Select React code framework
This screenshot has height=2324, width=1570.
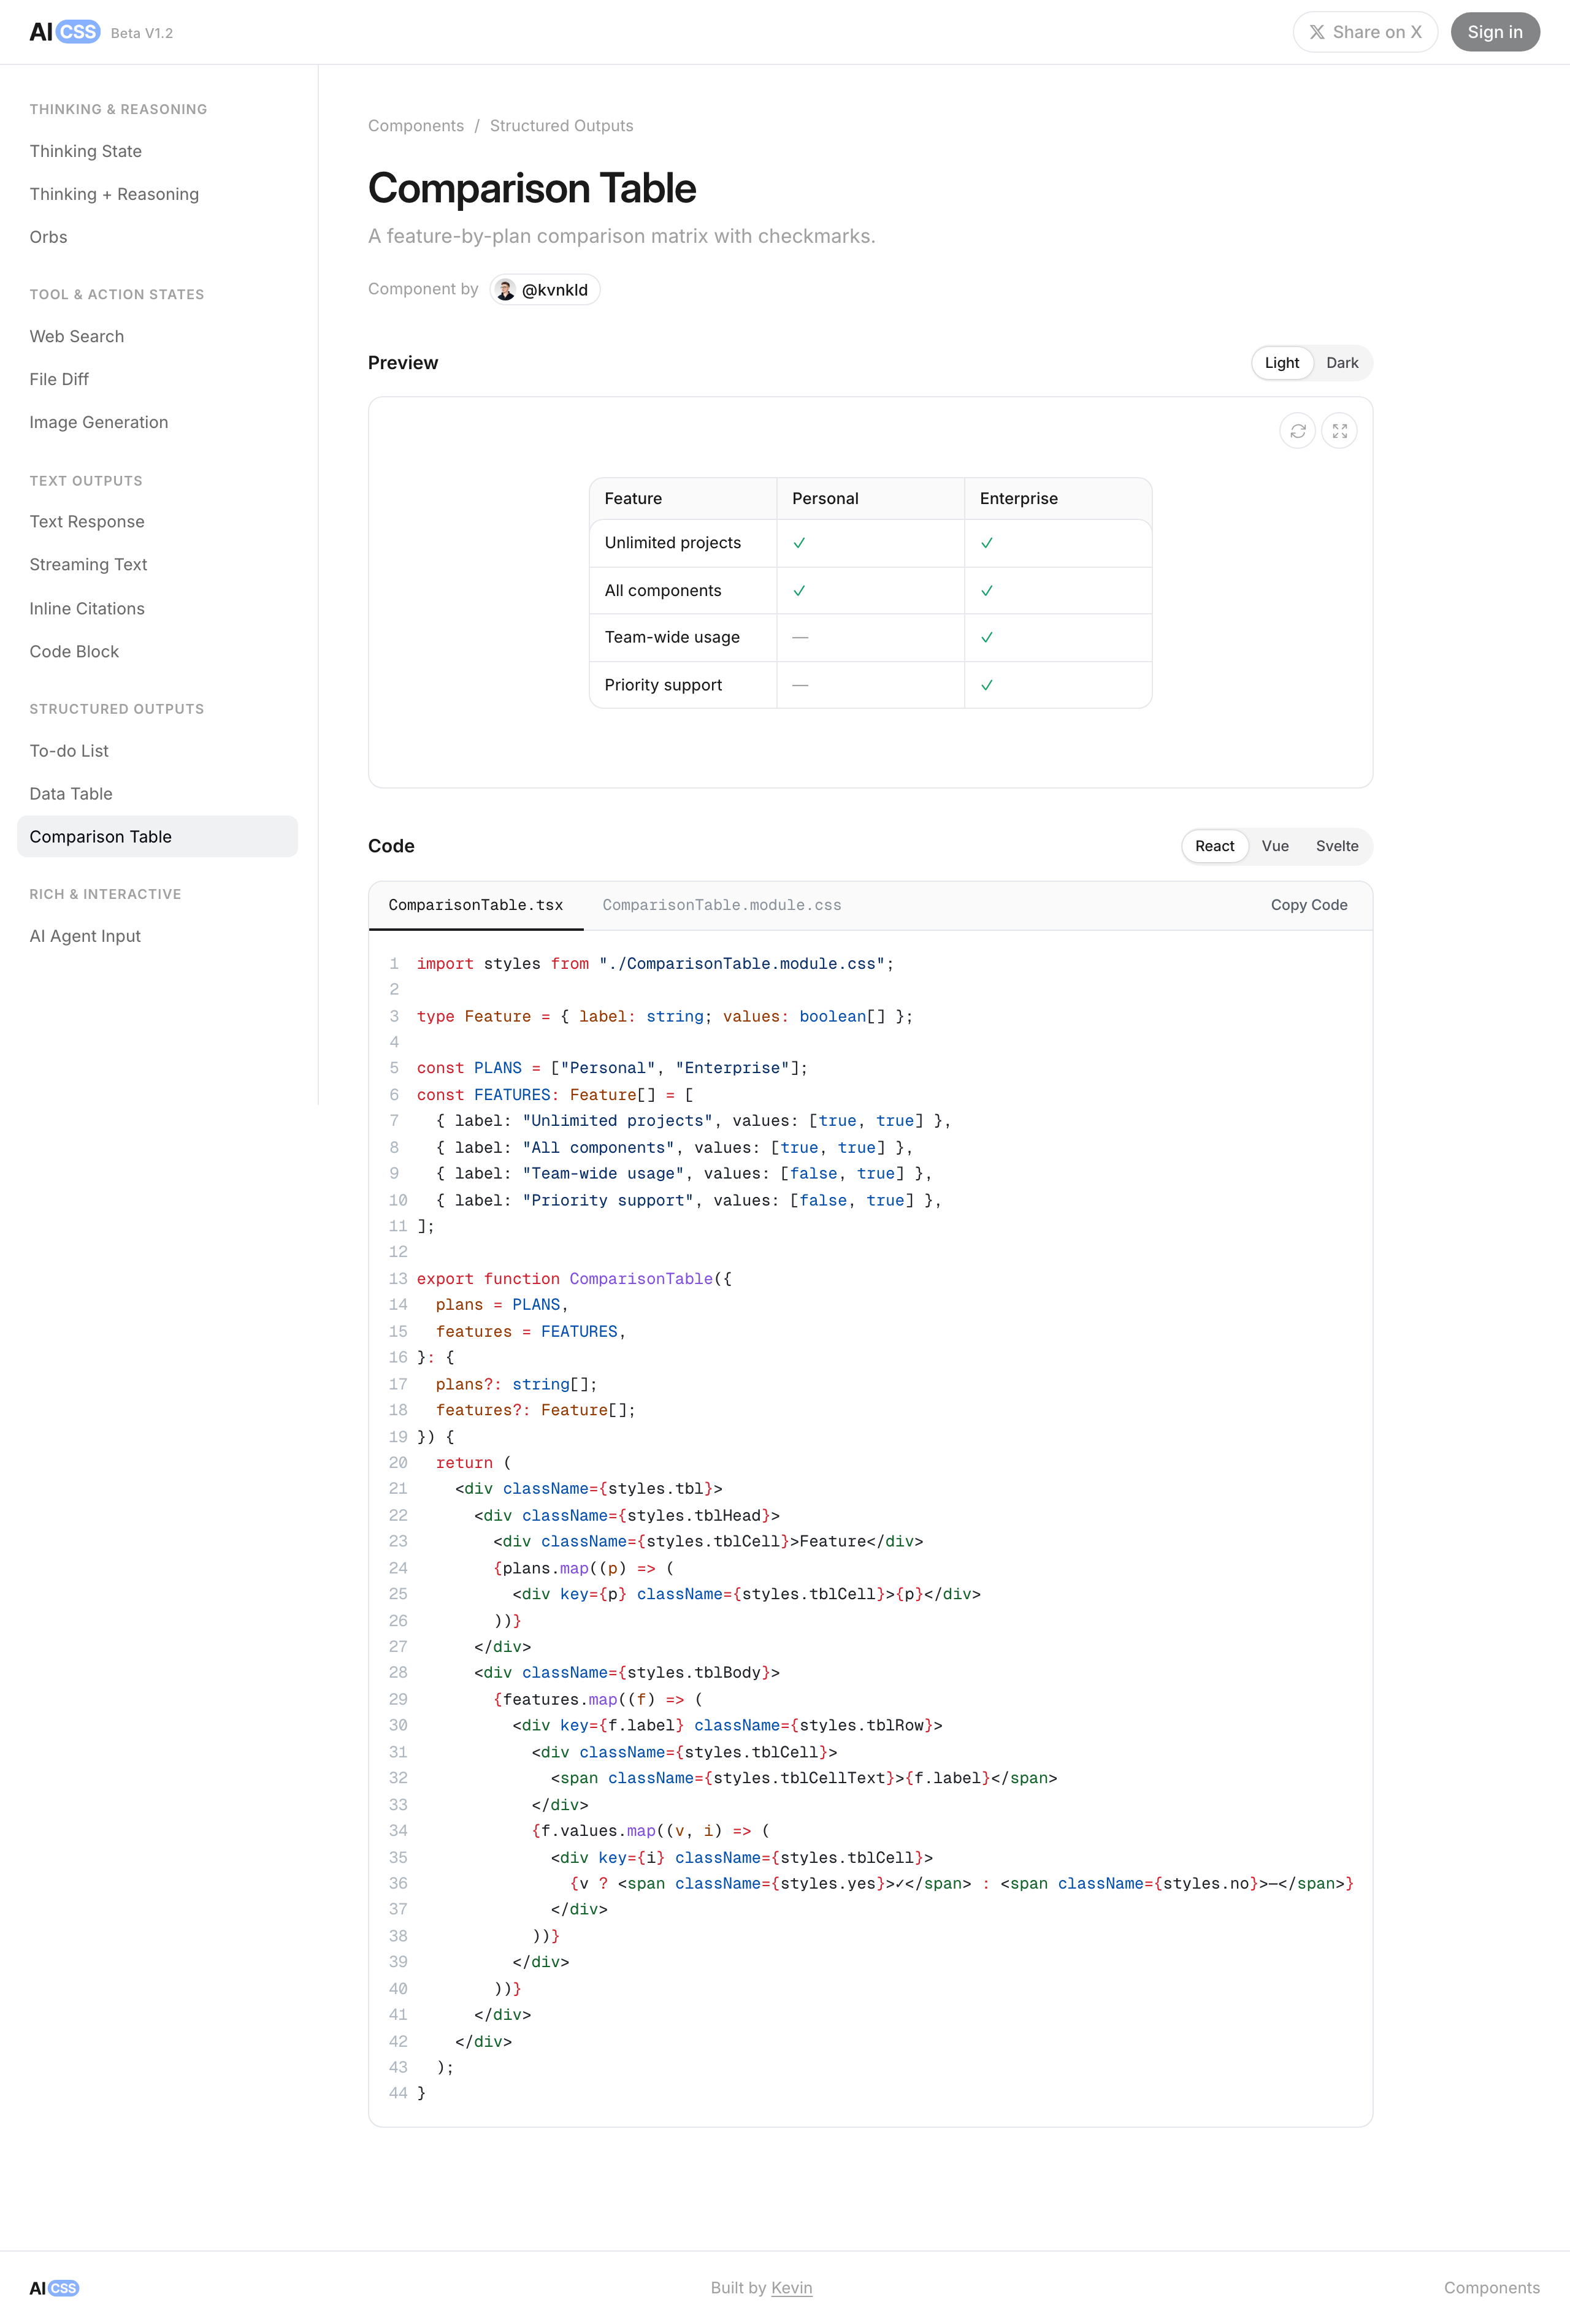pyautogui.click(x=1214, y=846)
